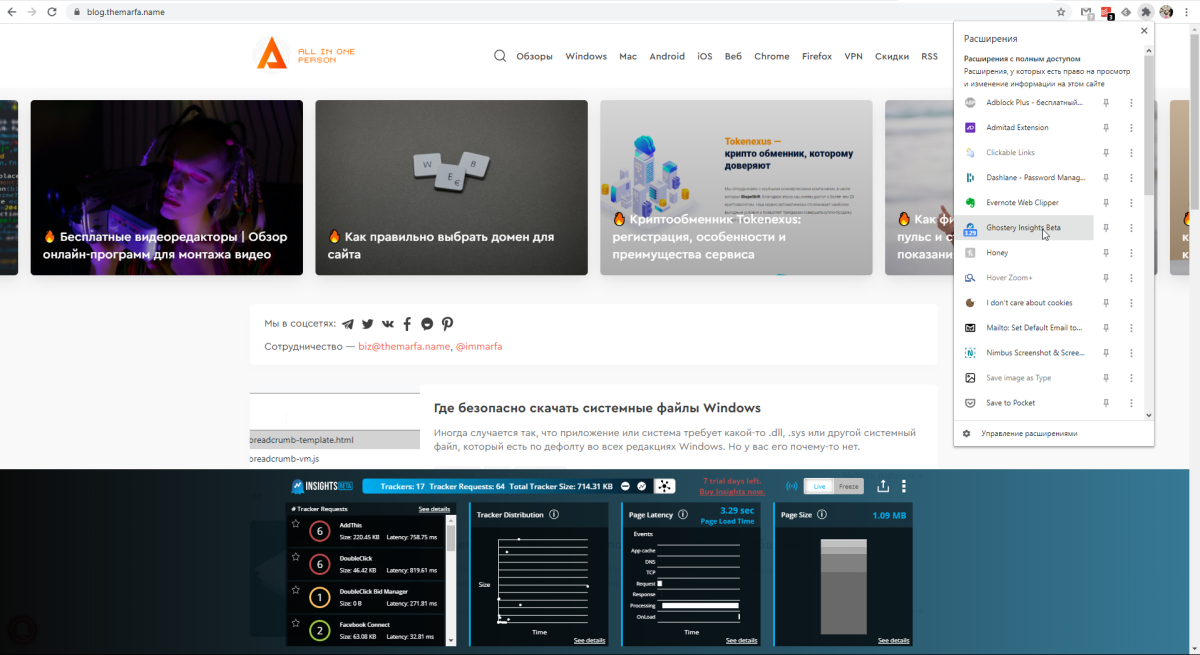Open the Admitad Extension entry
The width and height of the screenshot is (1200, 655).
1025,128
